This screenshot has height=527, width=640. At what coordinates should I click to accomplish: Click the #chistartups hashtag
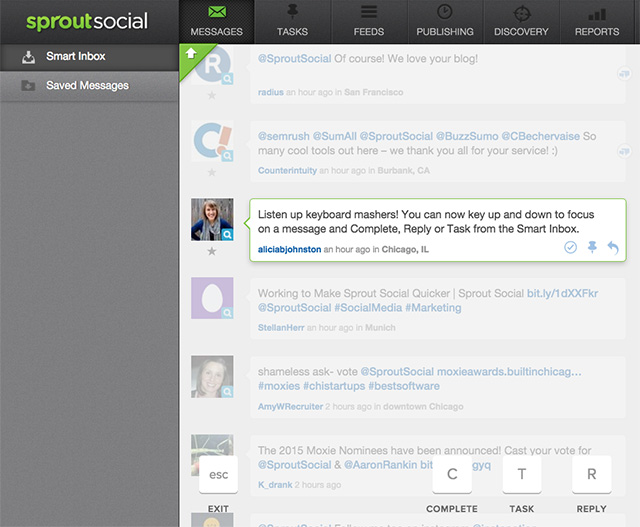[334, 386]
